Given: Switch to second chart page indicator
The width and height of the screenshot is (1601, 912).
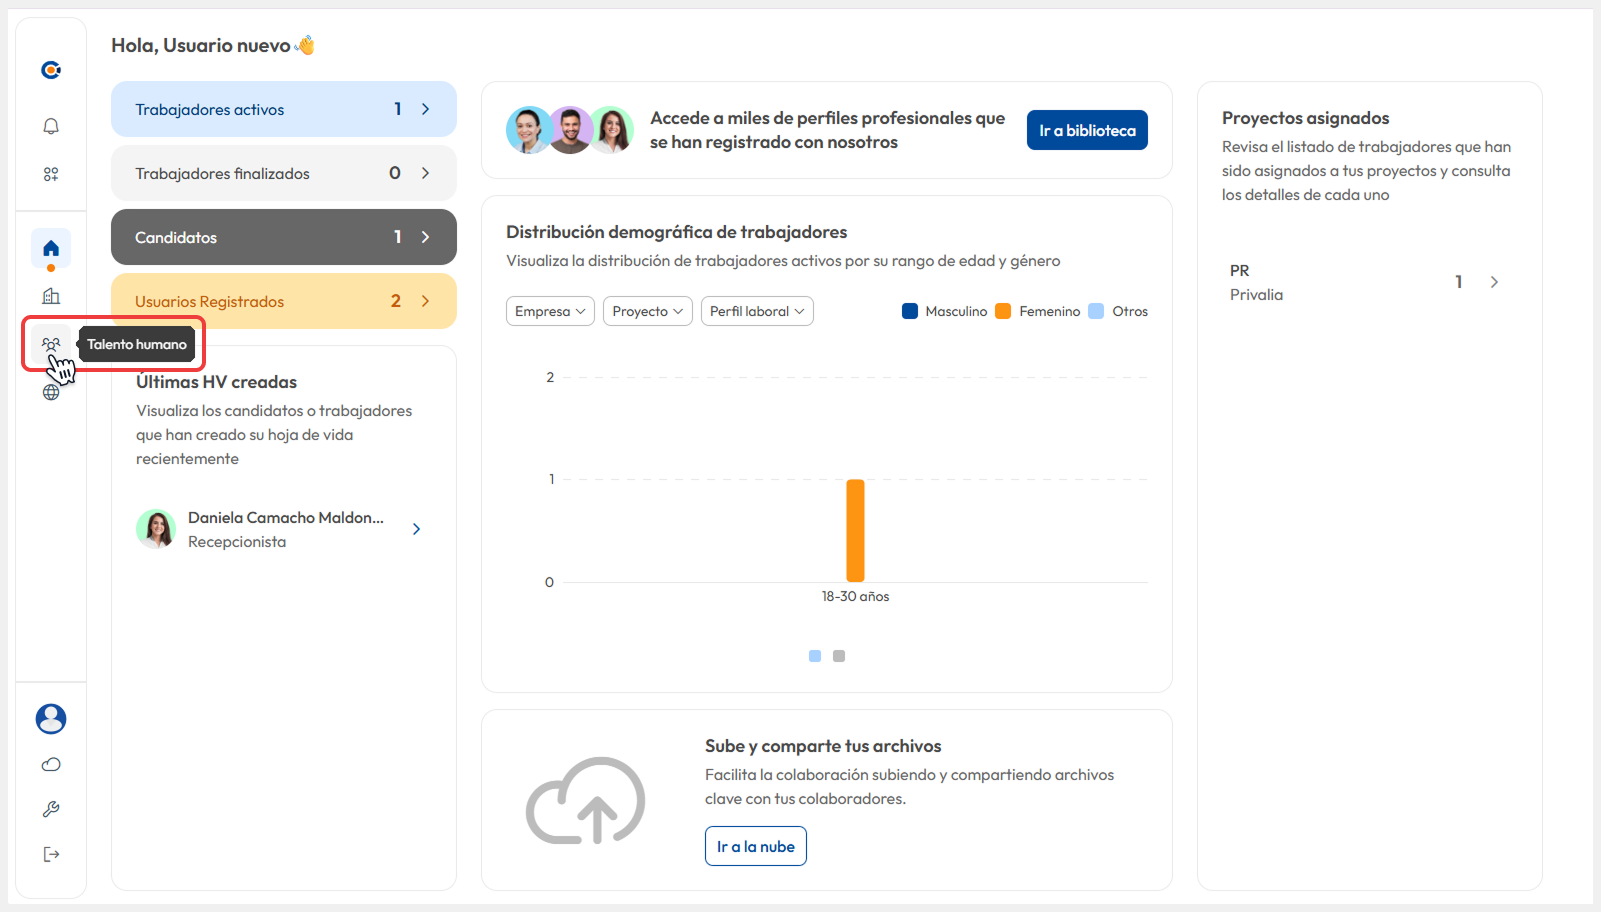Looking at the screenshot, I should coord(839,656).
